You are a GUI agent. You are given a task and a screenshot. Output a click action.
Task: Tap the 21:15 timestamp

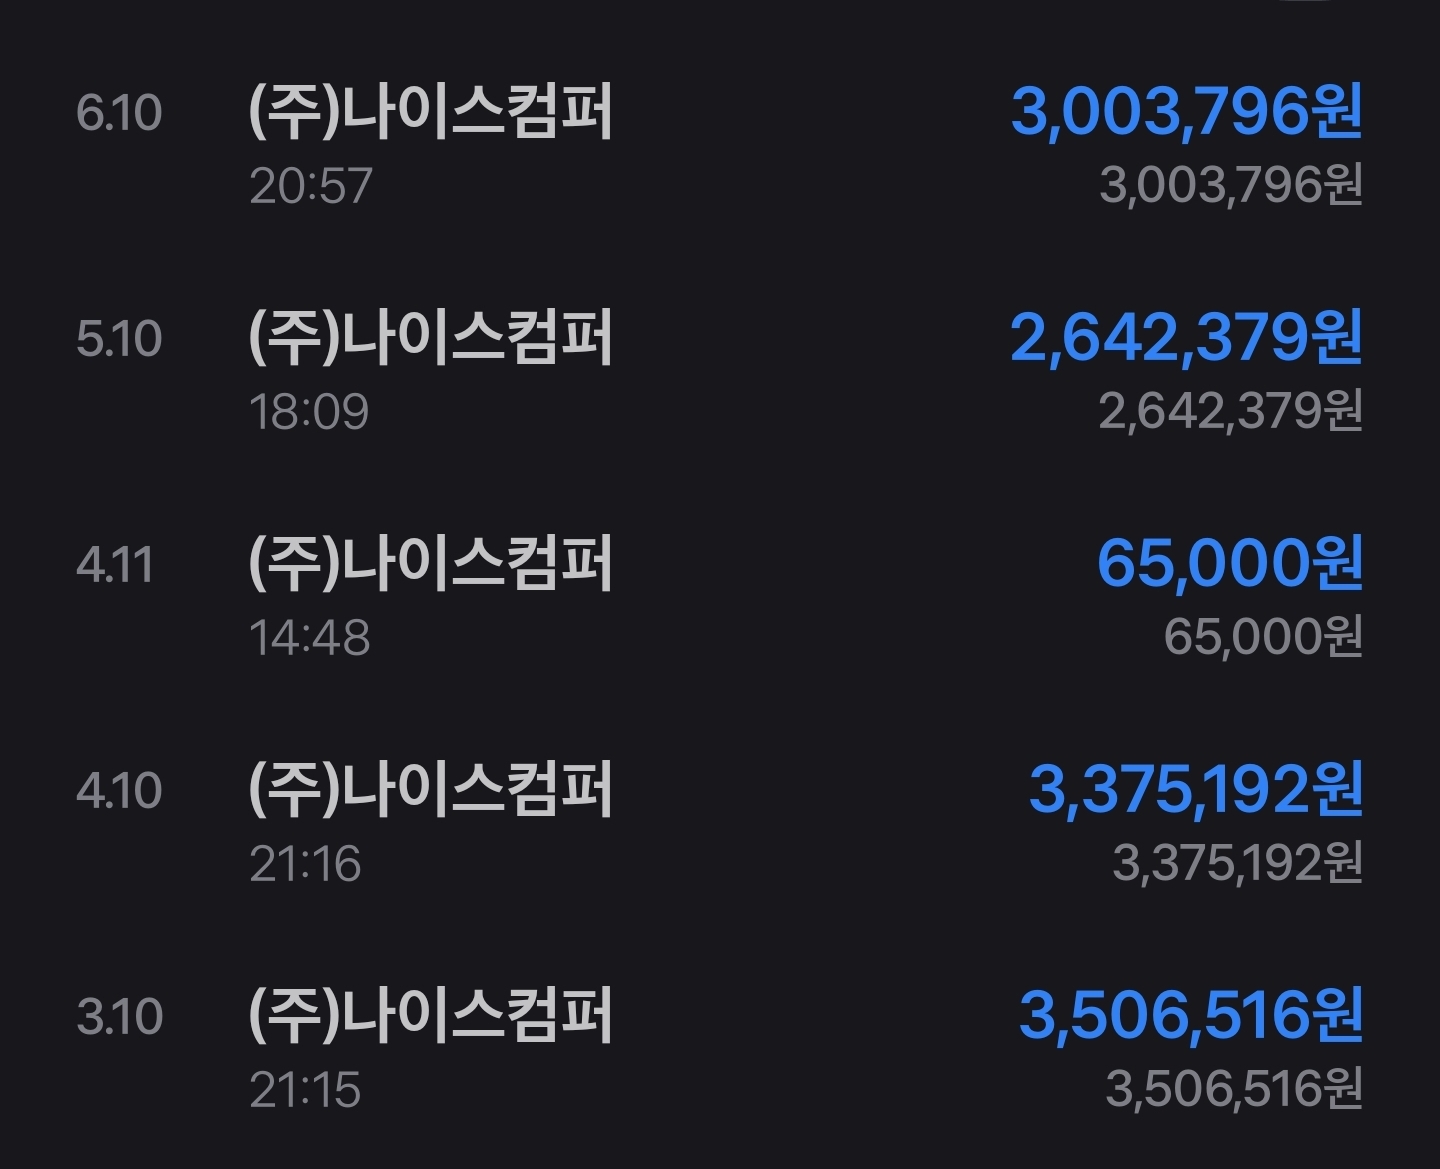(x=305, y=1090)
